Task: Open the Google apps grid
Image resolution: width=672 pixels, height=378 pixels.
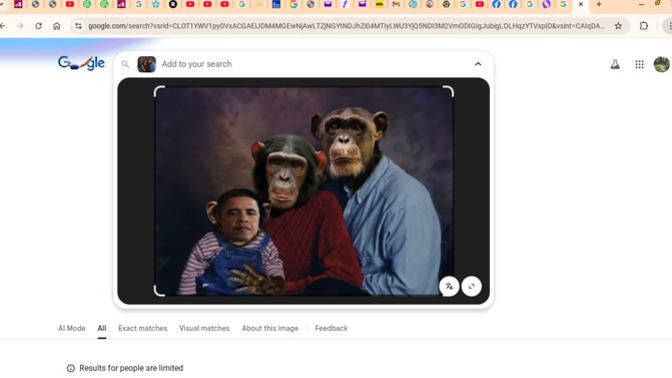Action: [639, 64]
